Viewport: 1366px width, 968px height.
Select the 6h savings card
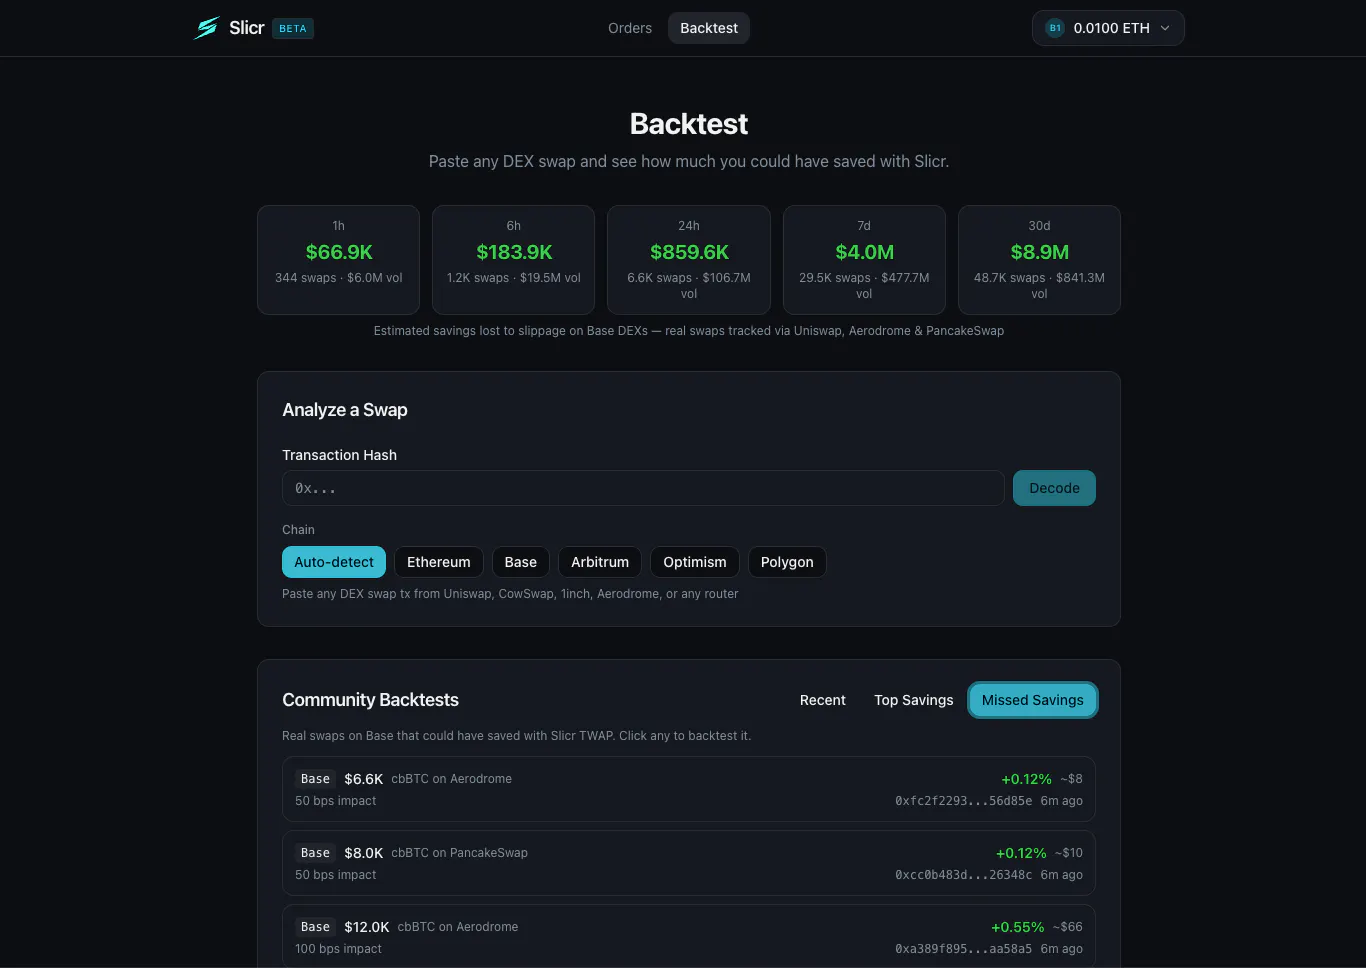(x=514, y=260)
